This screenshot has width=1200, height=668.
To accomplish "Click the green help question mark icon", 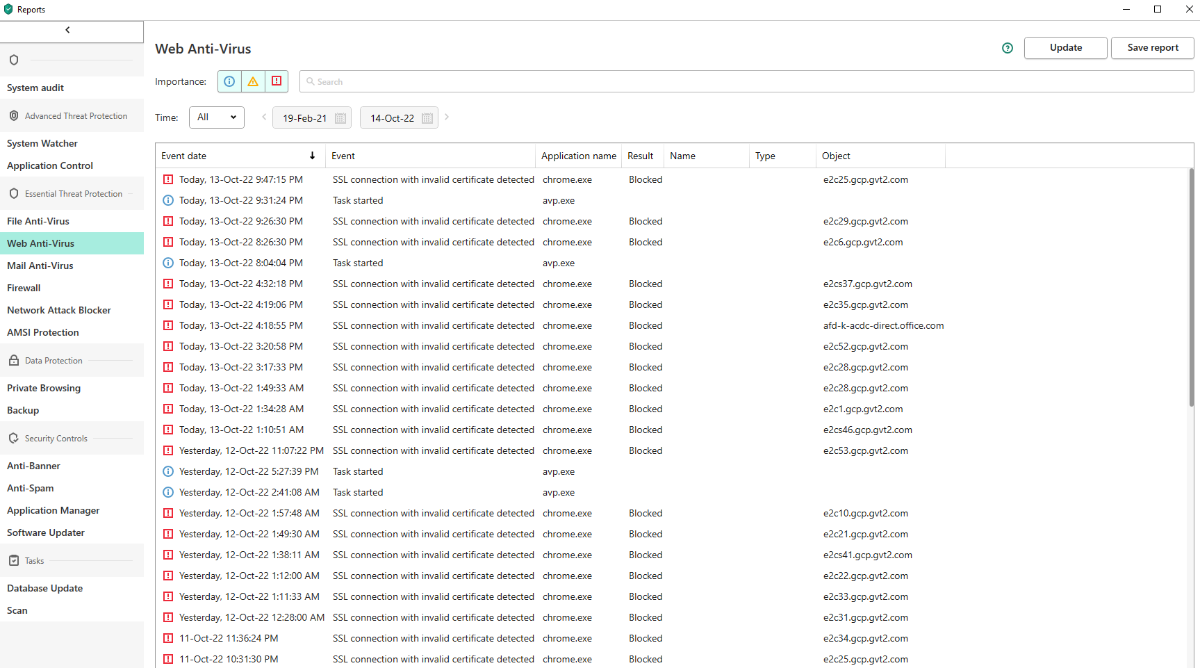I will (1007, 48).
